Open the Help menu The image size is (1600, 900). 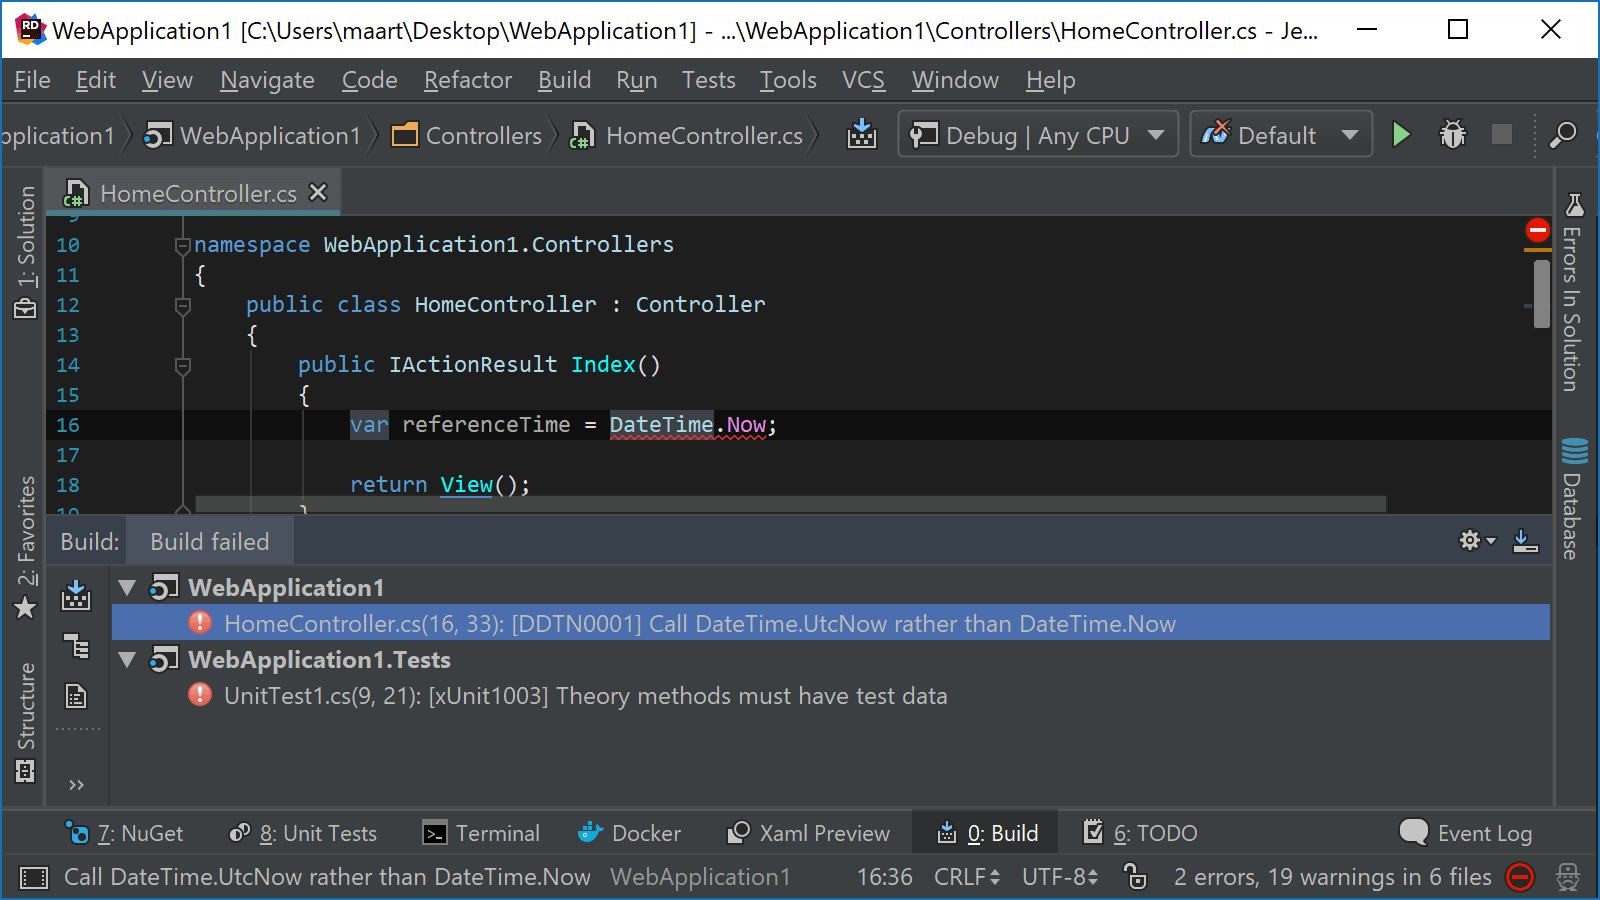click(1050, 80)
